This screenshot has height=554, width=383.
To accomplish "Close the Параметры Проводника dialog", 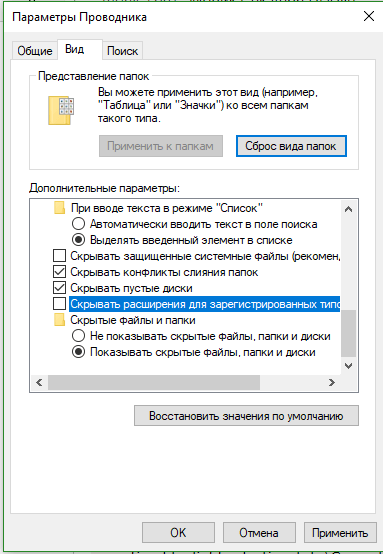I will click(369, 16).
